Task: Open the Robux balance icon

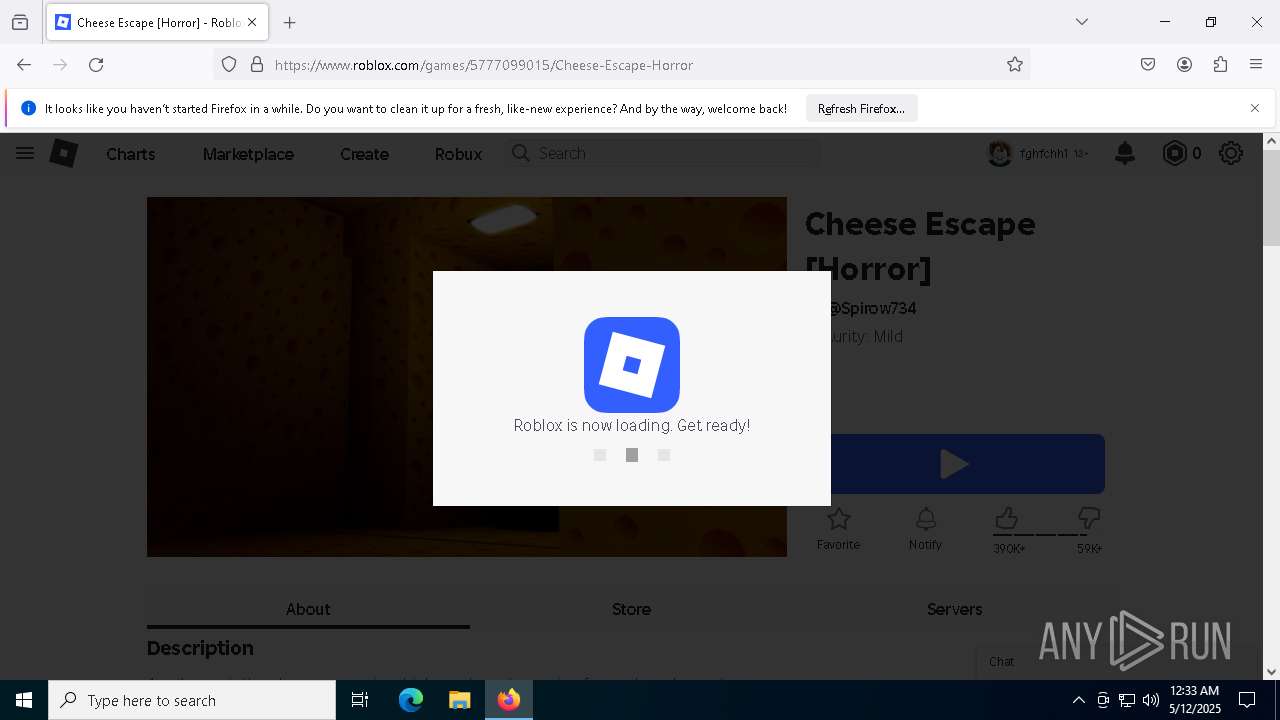Action: coord(1174,153)
